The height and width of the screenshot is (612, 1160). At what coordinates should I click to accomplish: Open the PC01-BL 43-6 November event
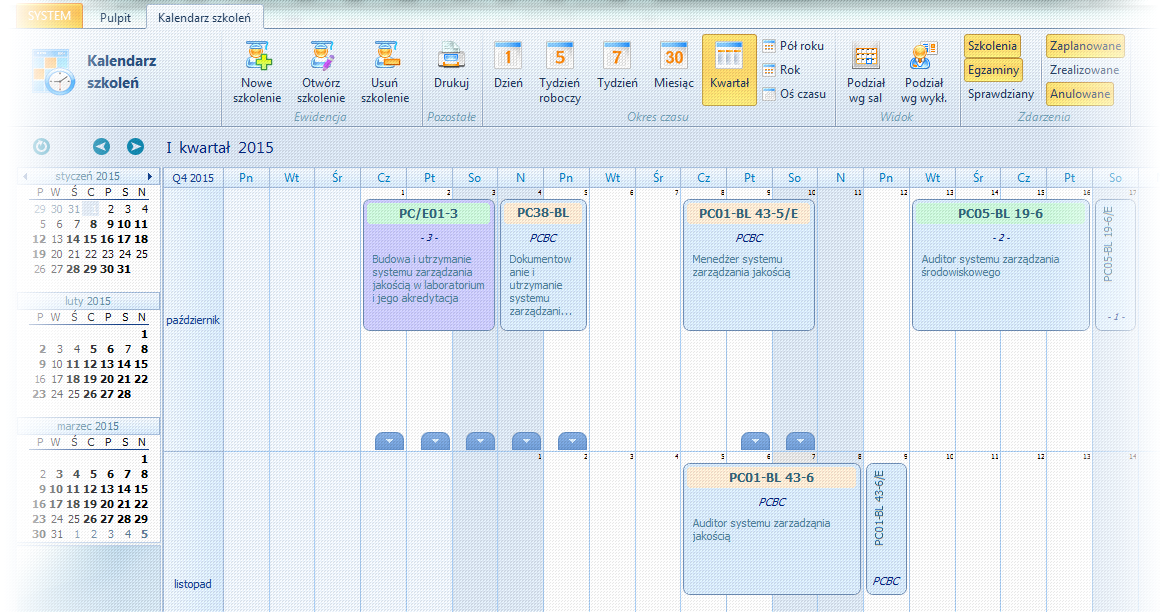pos(772,529)
